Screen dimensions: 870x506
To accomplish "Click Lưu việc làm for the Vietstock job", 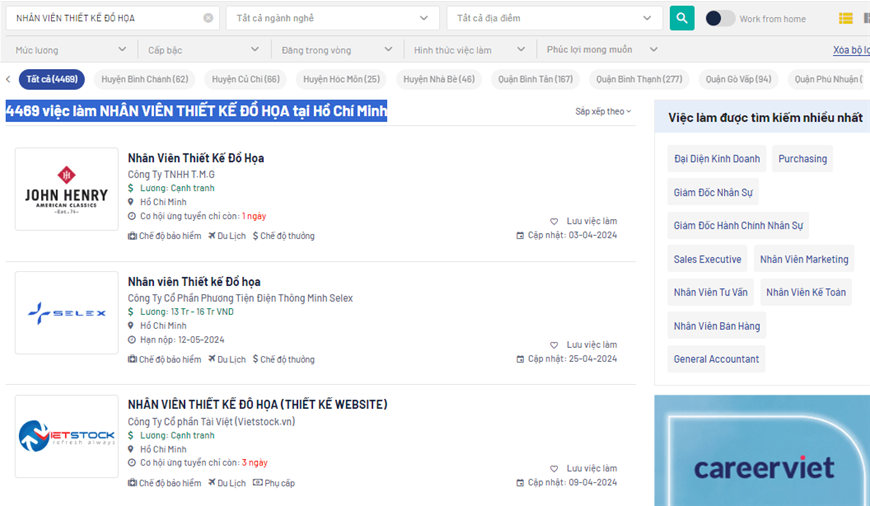I will click(591, 469).
